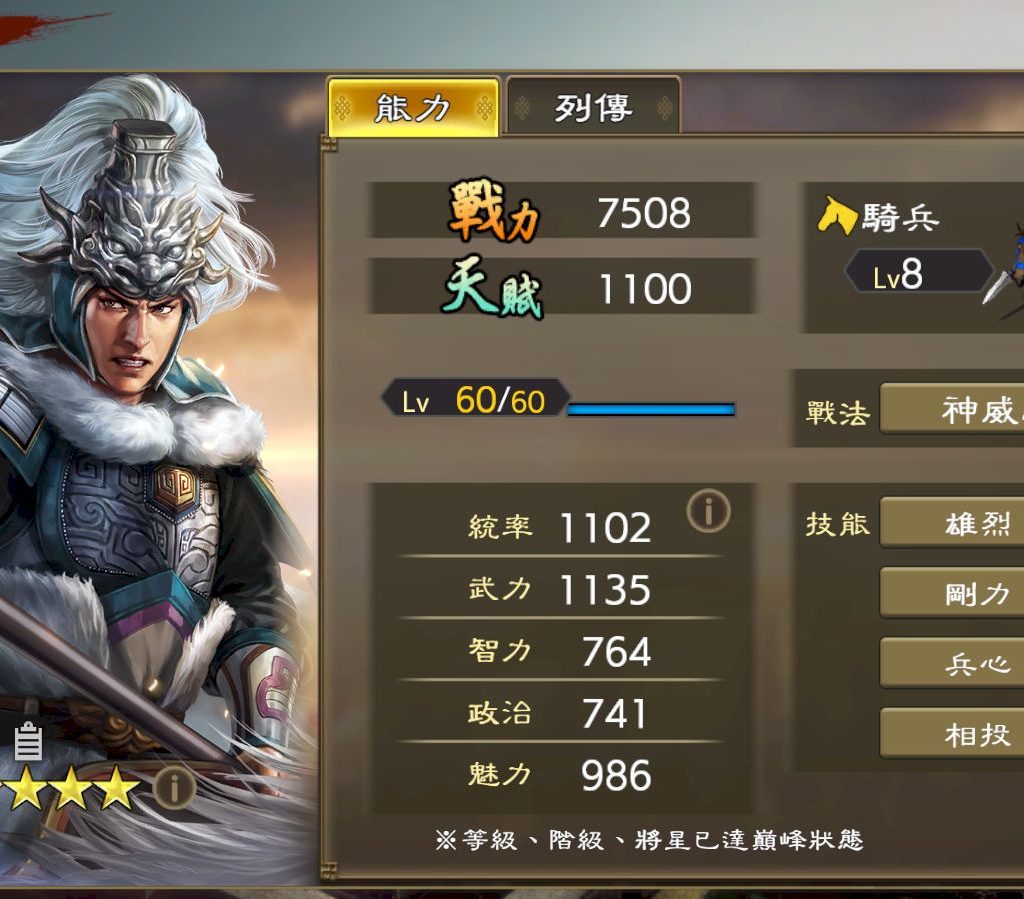Tap the 戰力 power emblem
The width and height of the screenshot is (1024, 899).
pos(494,211)
